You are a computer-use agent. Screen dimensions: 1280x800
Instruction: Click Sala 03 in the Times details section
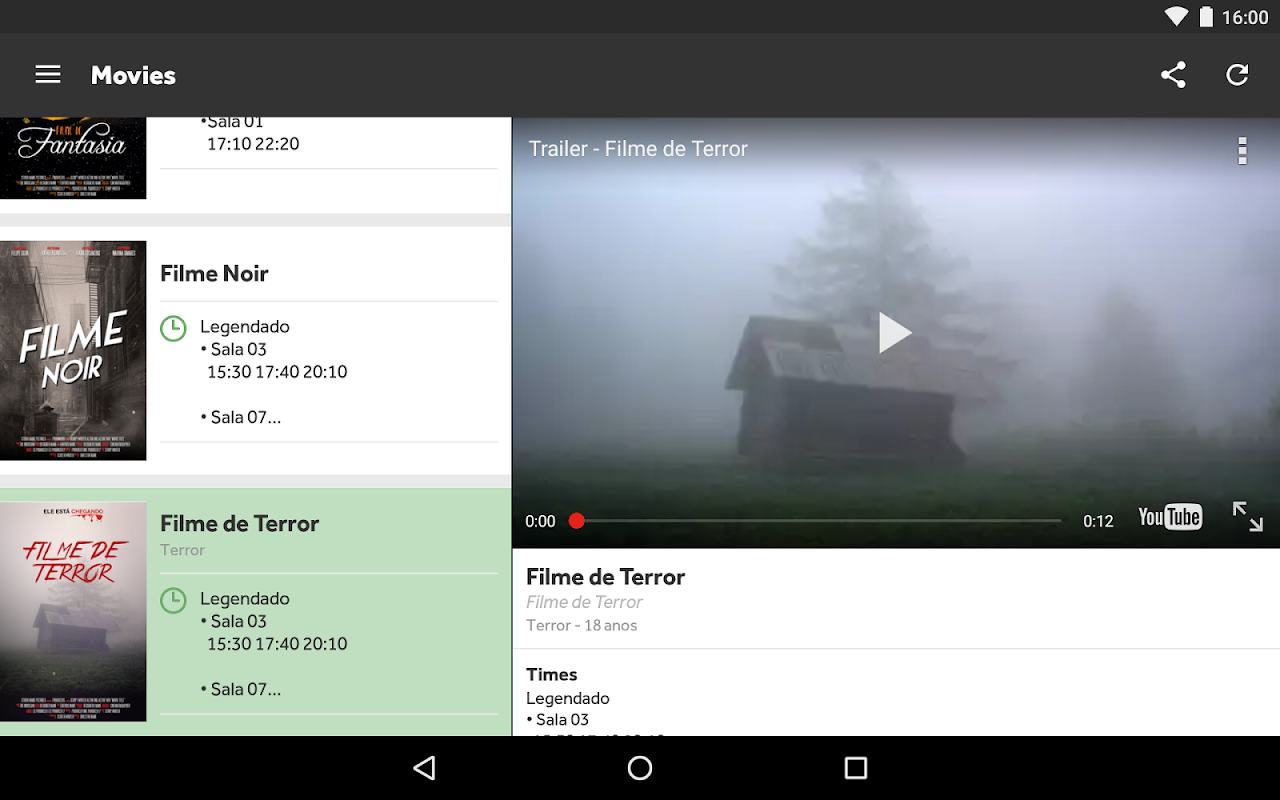click(557, 719)
